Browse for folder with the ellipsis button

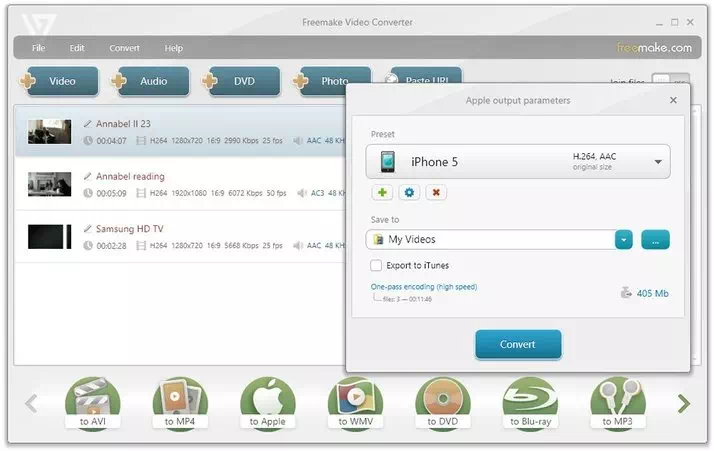coord(655,240)
